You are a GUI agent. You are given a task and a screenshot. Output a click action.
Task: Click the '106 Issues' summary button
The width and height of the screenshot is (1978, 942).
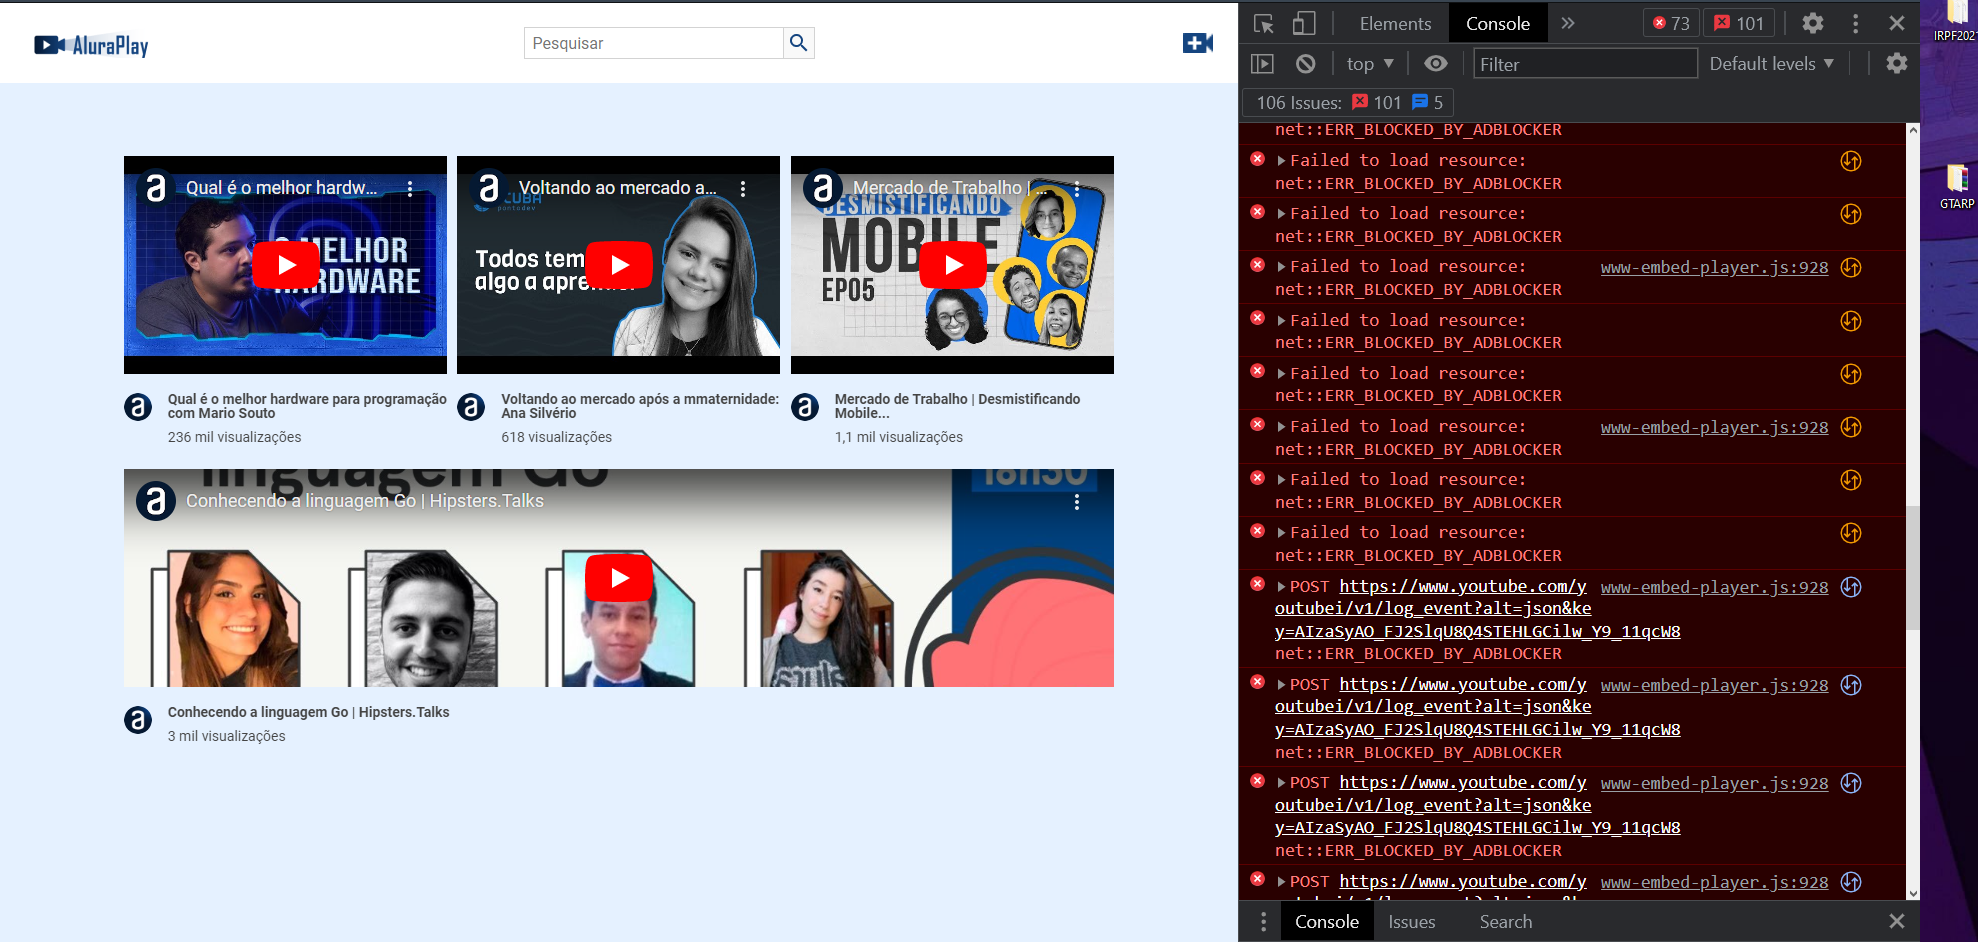point(1349,102)
